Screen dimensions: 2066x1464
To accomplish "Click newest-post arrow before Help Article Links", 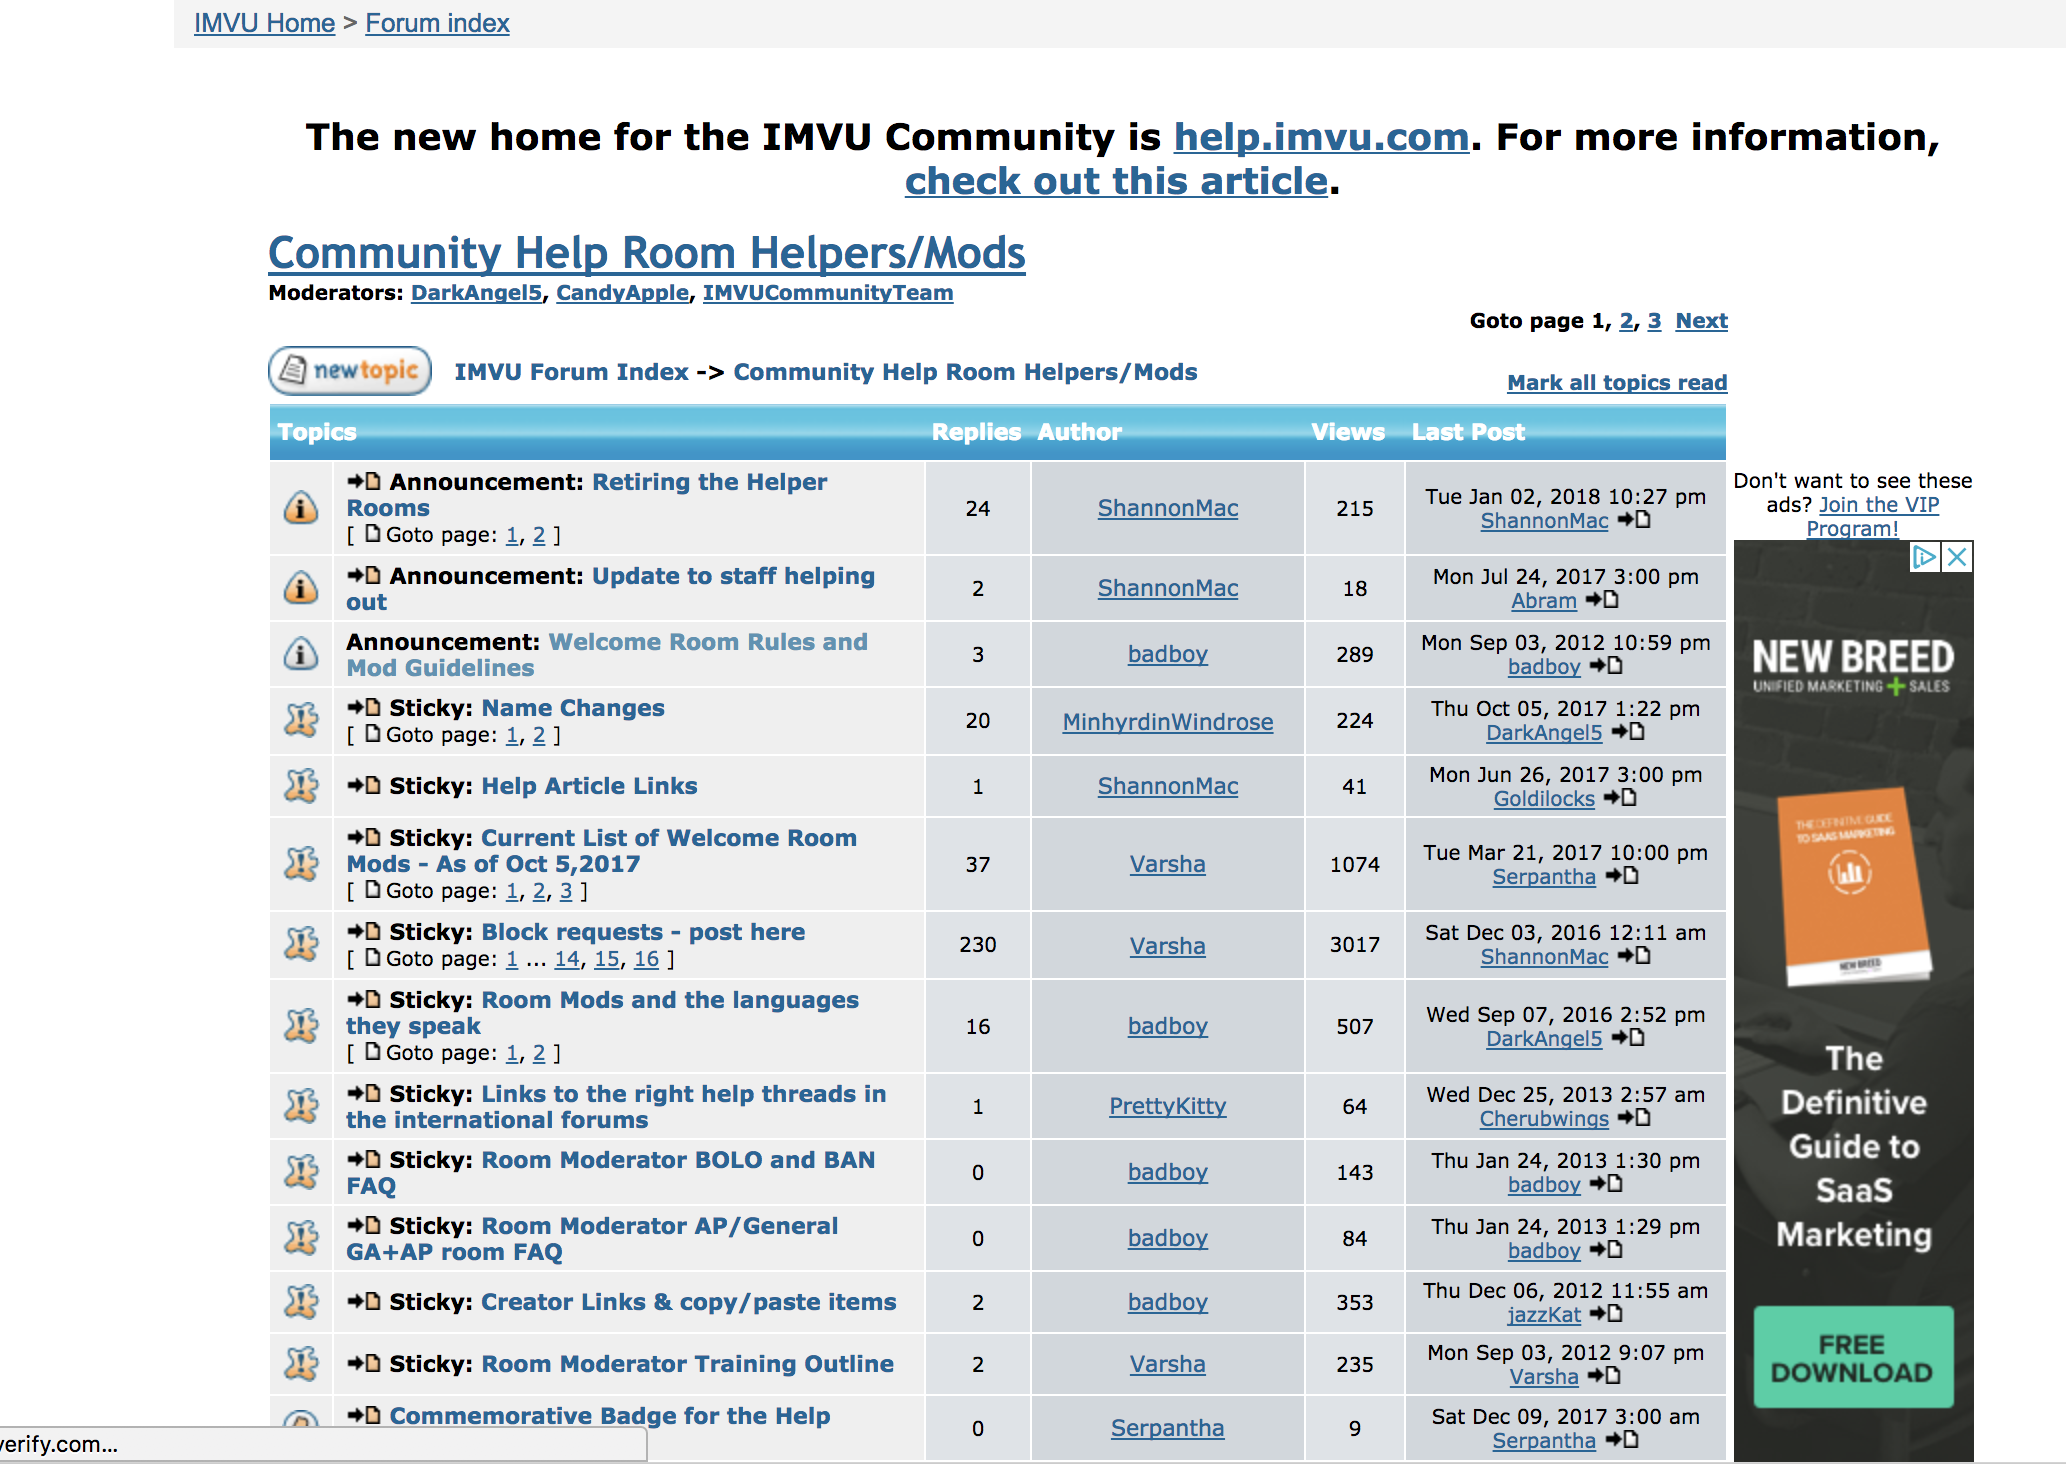I will click(x=364, y=786).
